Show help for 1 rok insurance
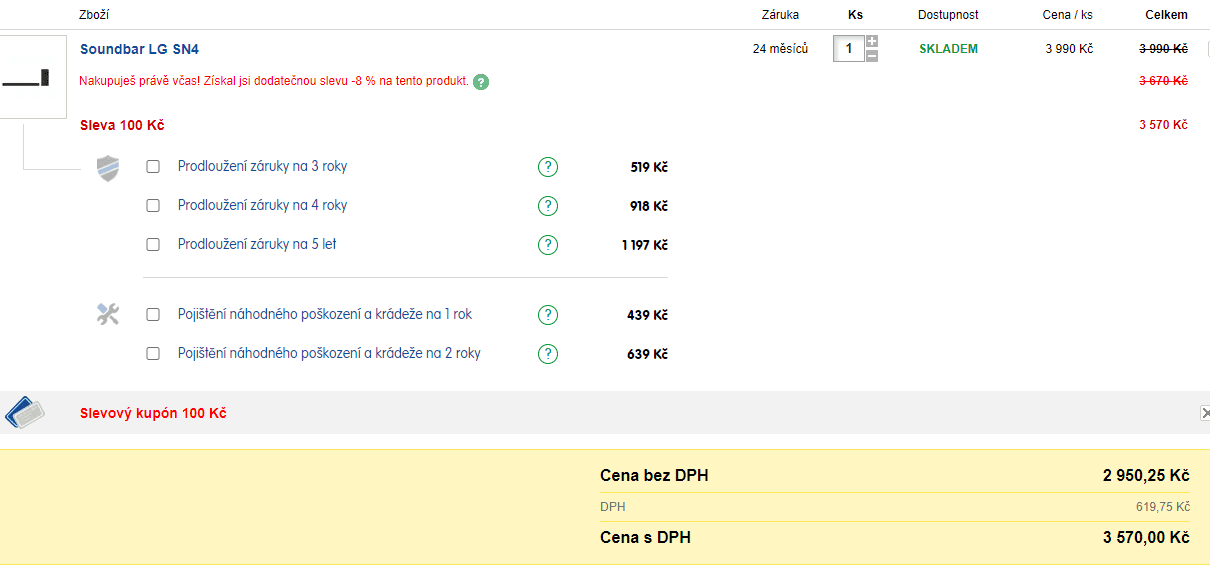The height and width of the screenshot is (569, 1210). click(x=548, y=315)
